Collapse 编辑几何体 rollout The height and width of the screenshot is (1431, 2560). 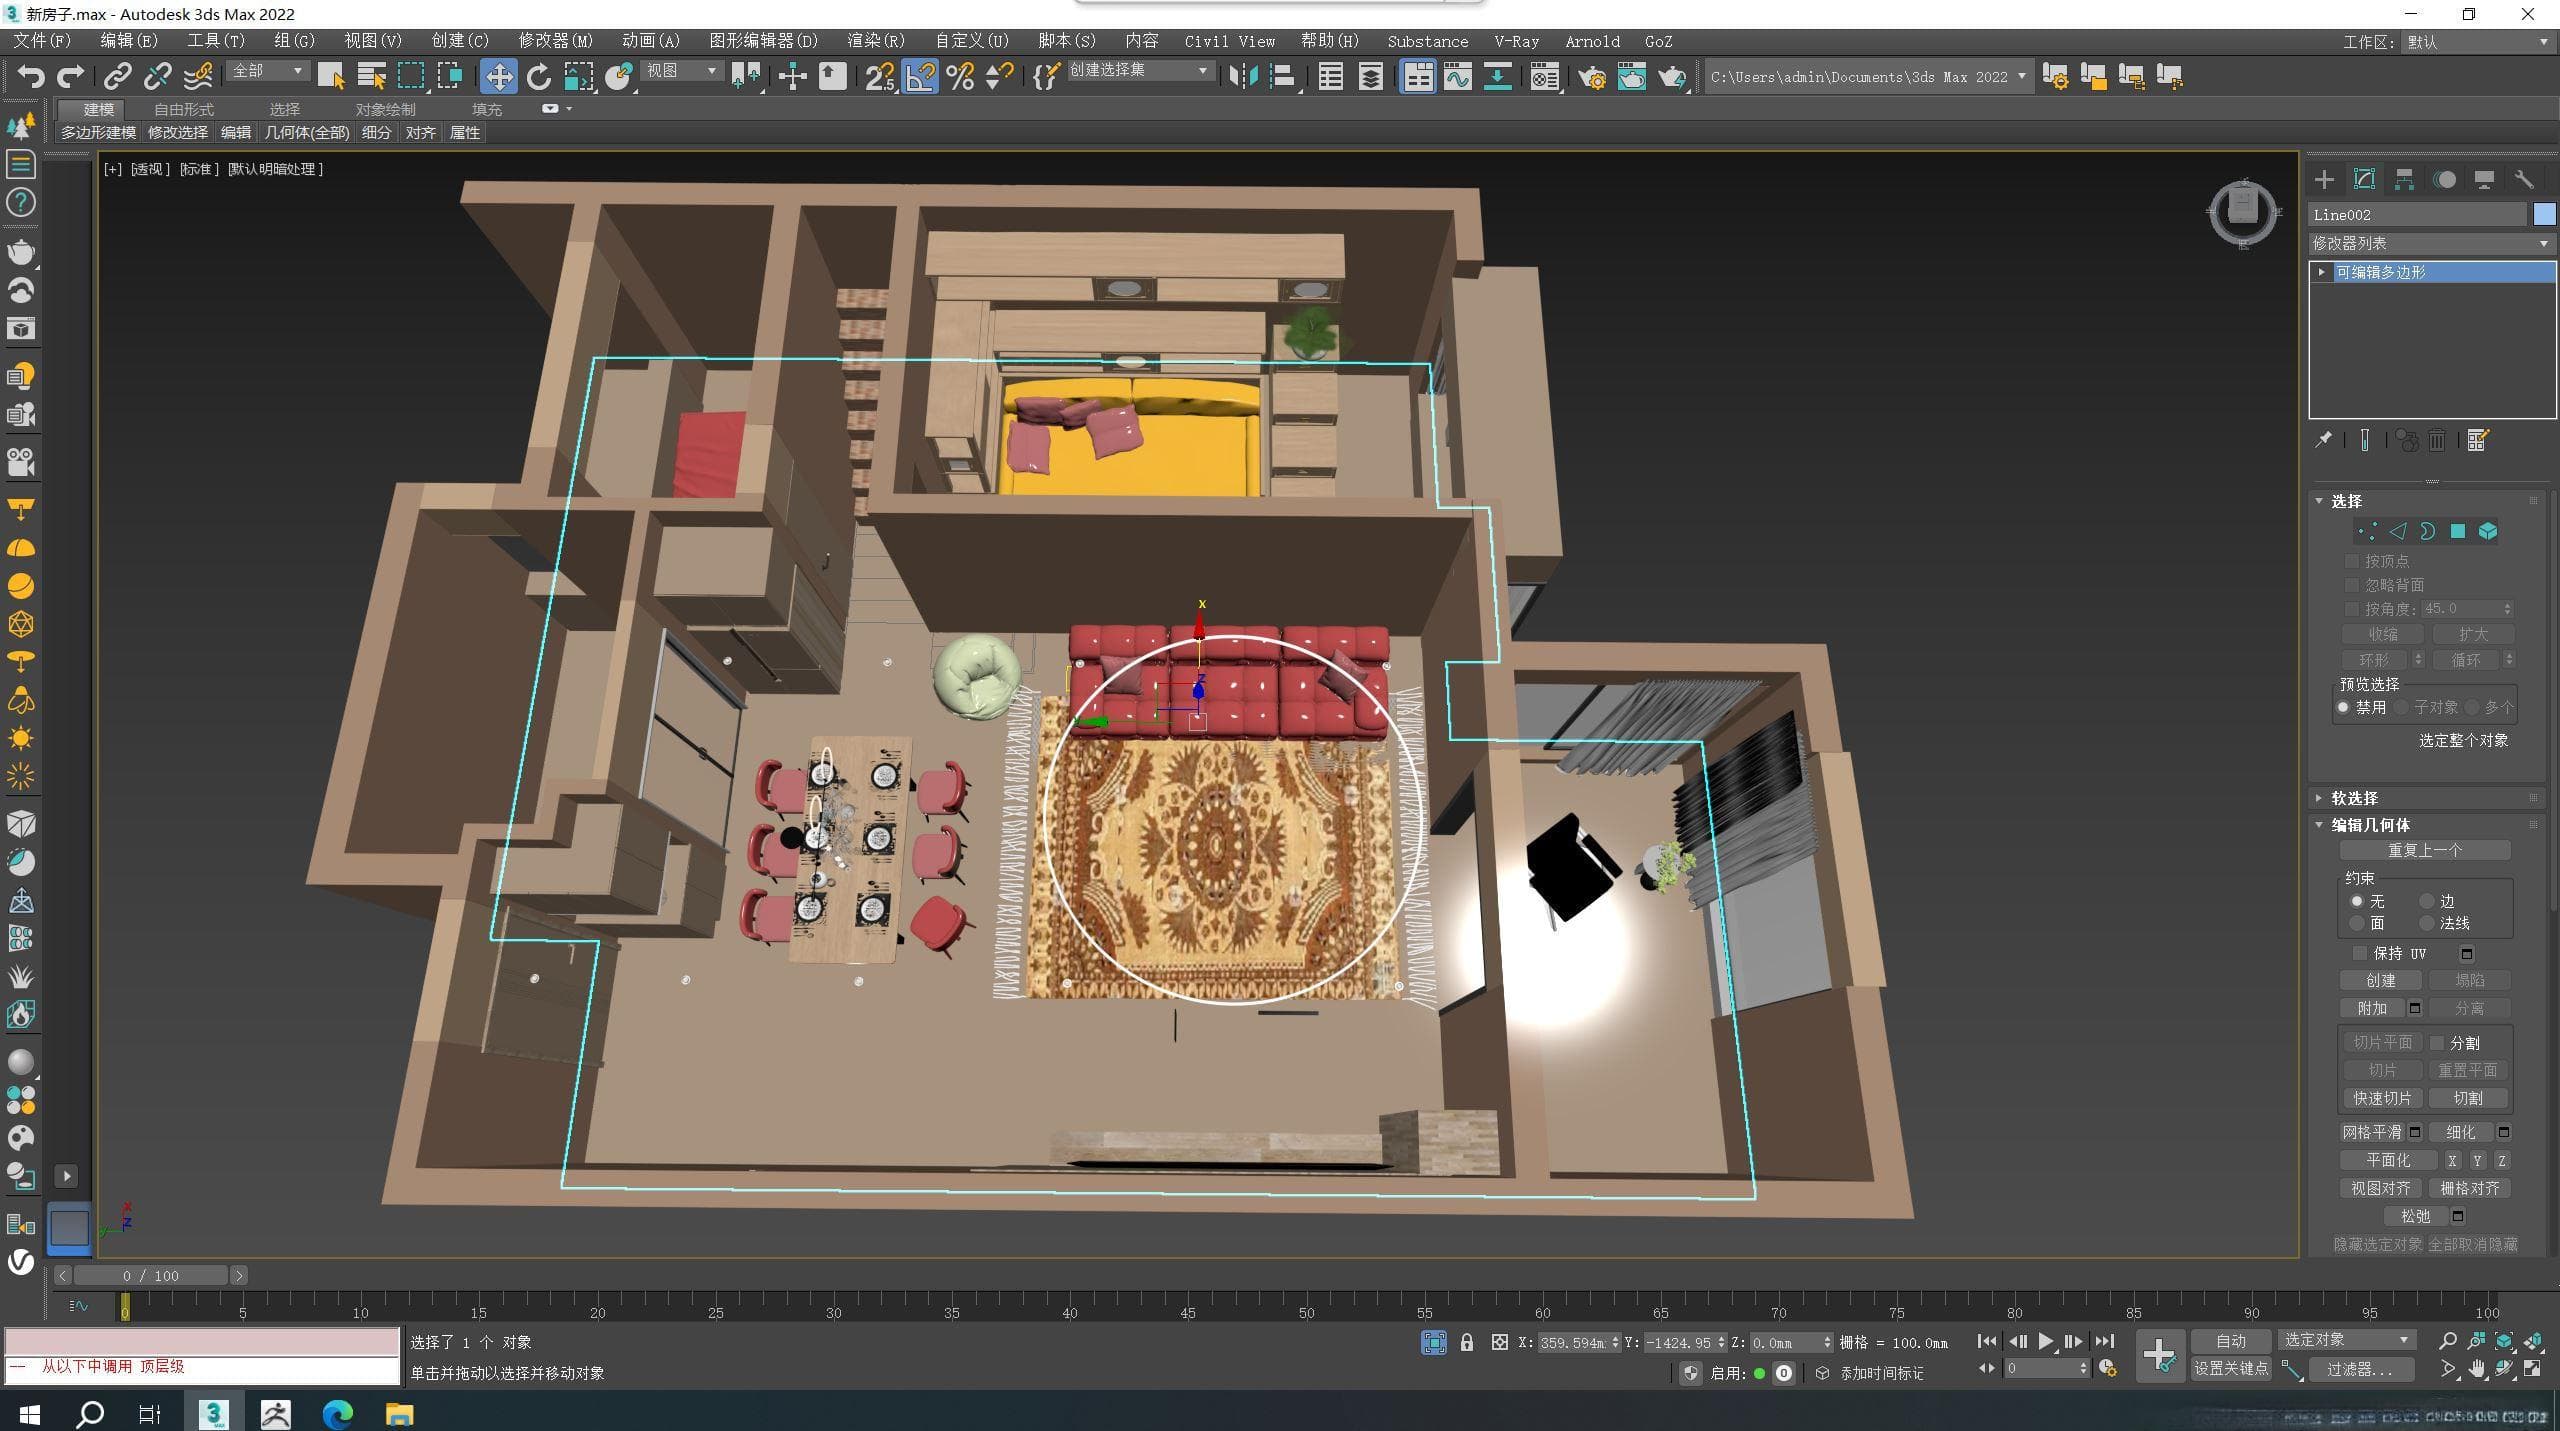(x=2319, y=825)
